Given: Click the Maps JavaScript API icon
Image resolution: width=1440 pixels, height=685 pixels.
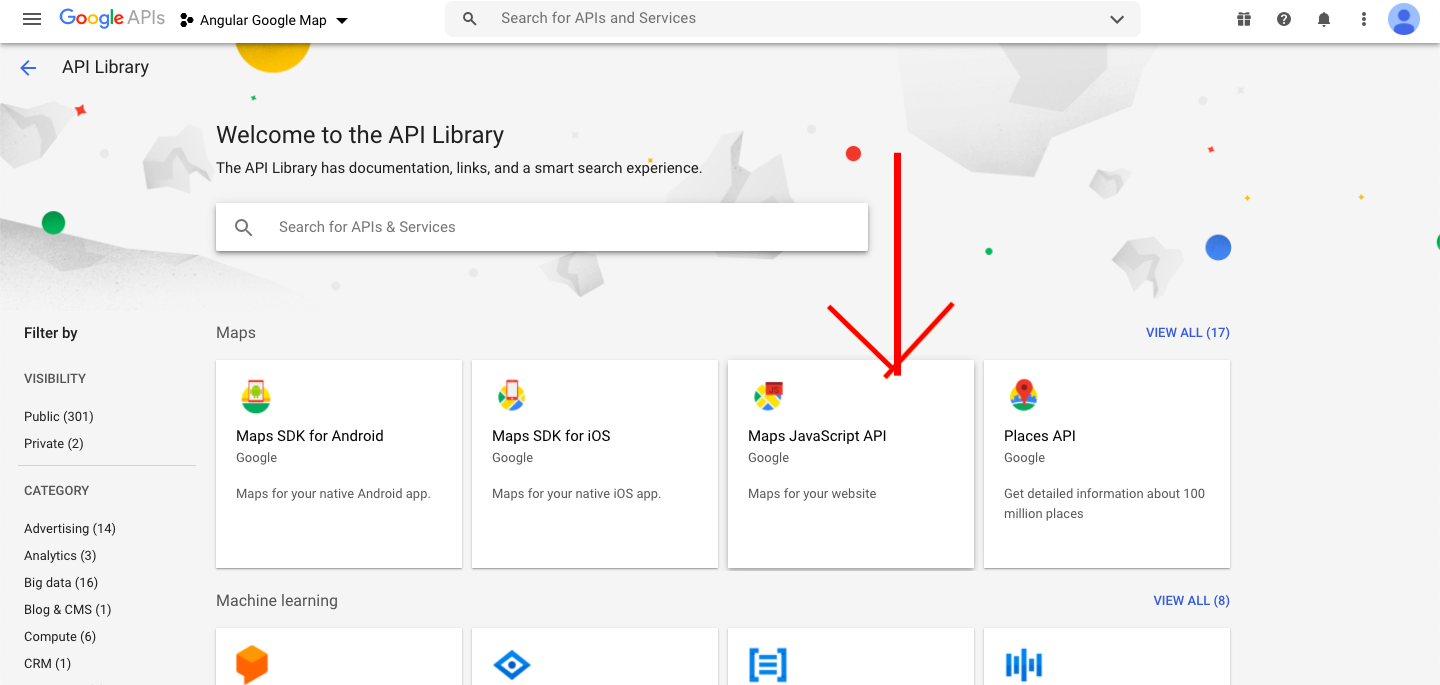Looking at the screenshot, I should [x=768, y=396].
